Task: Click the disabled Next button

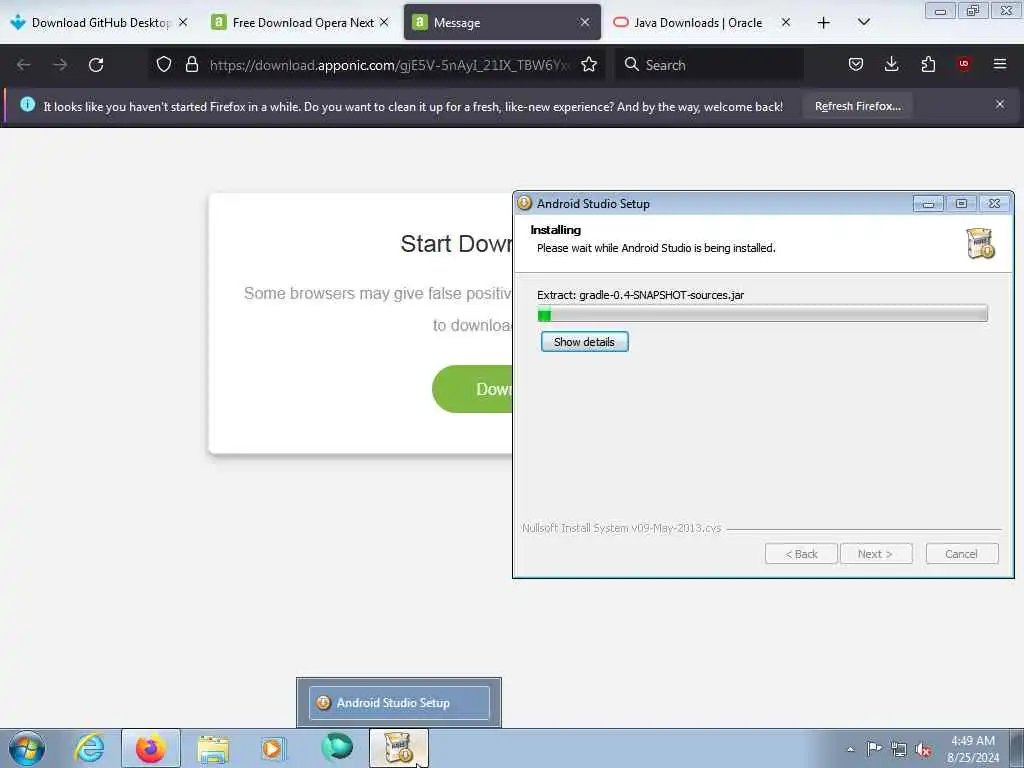Action: (x=876, y=554)
